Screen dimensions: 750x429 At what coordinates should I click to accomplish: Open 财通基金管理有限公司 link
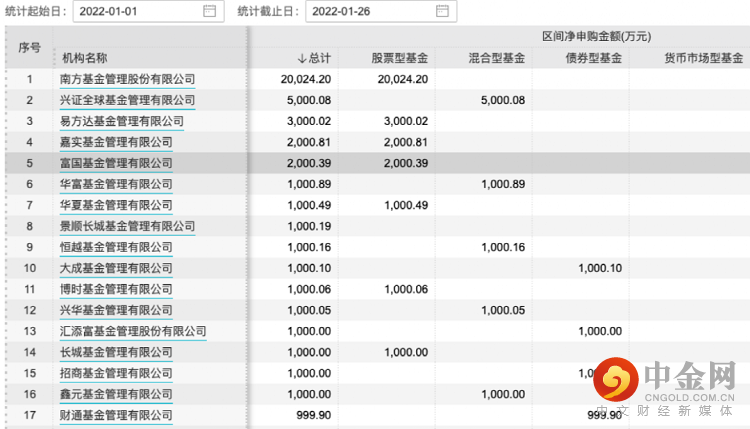[x=116, y=416]
